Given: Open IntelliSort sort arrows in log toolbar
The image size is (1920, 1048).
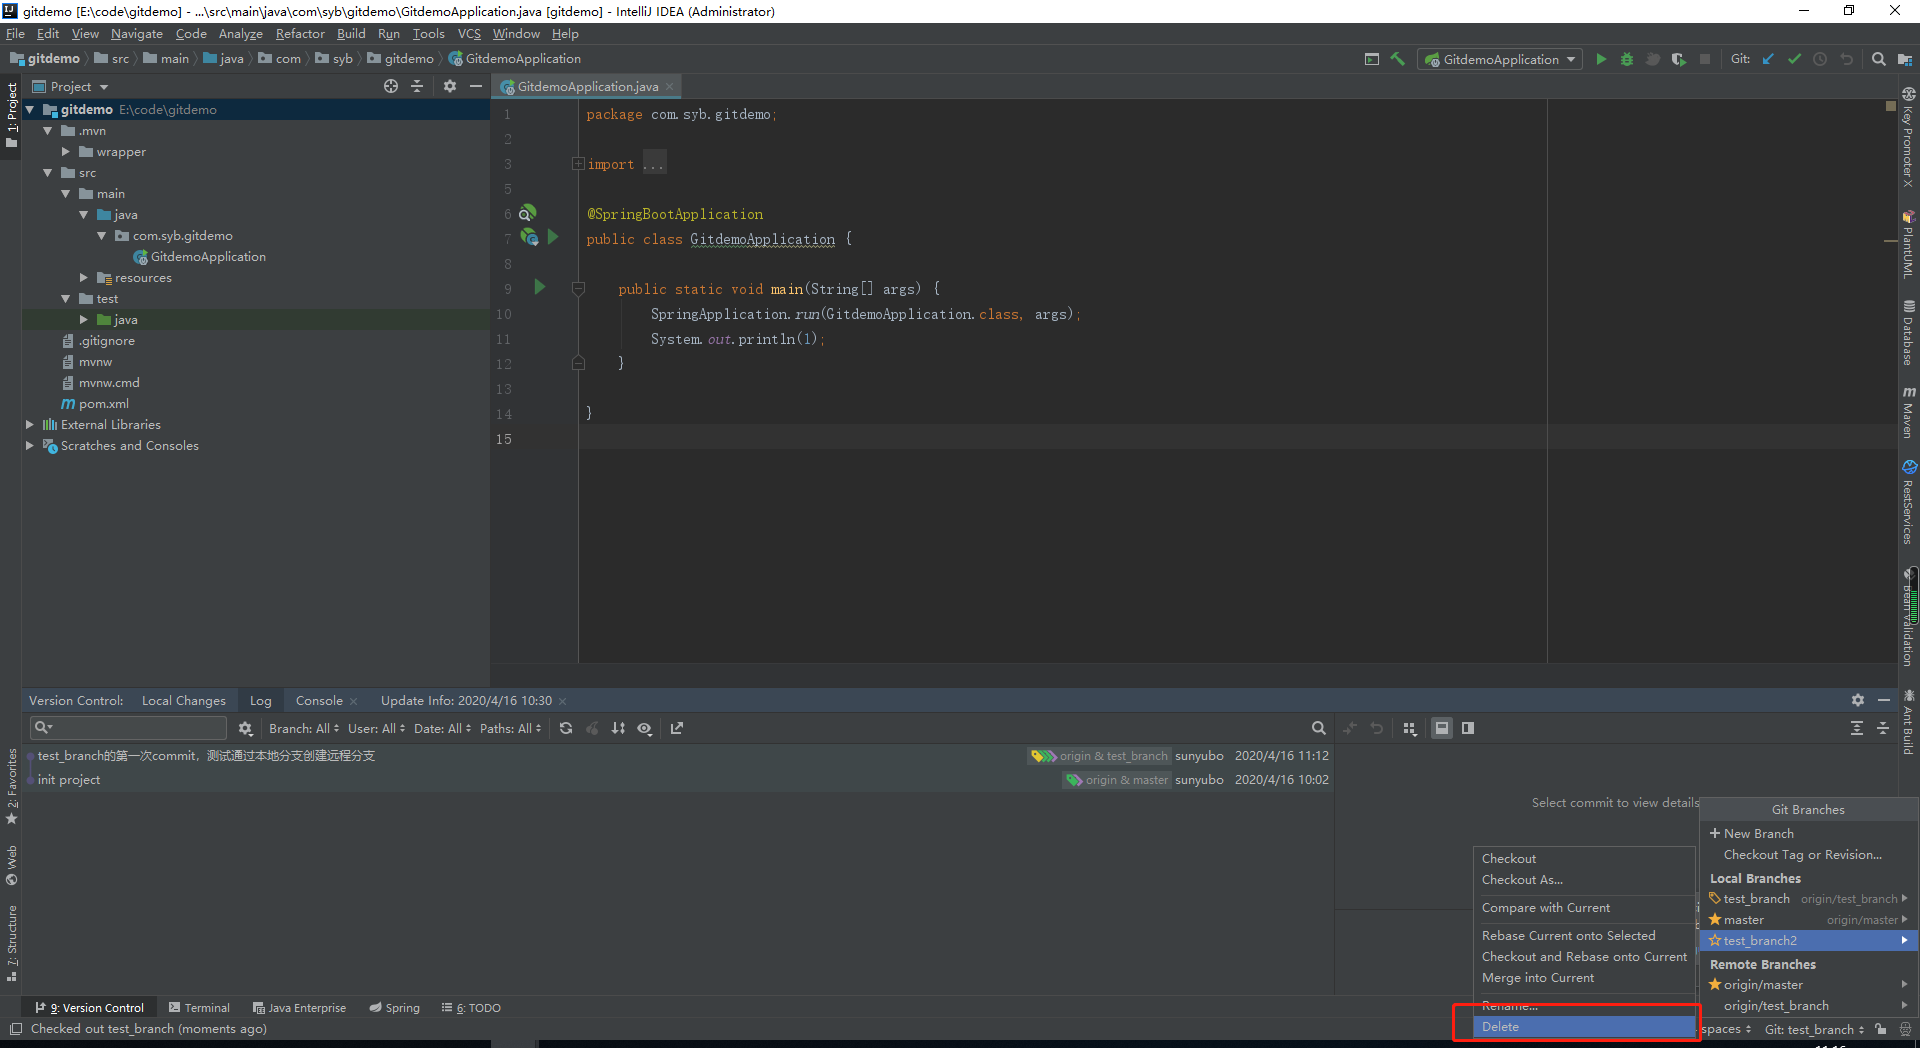Looking at the screenshot, I should (x=618, y=728).
